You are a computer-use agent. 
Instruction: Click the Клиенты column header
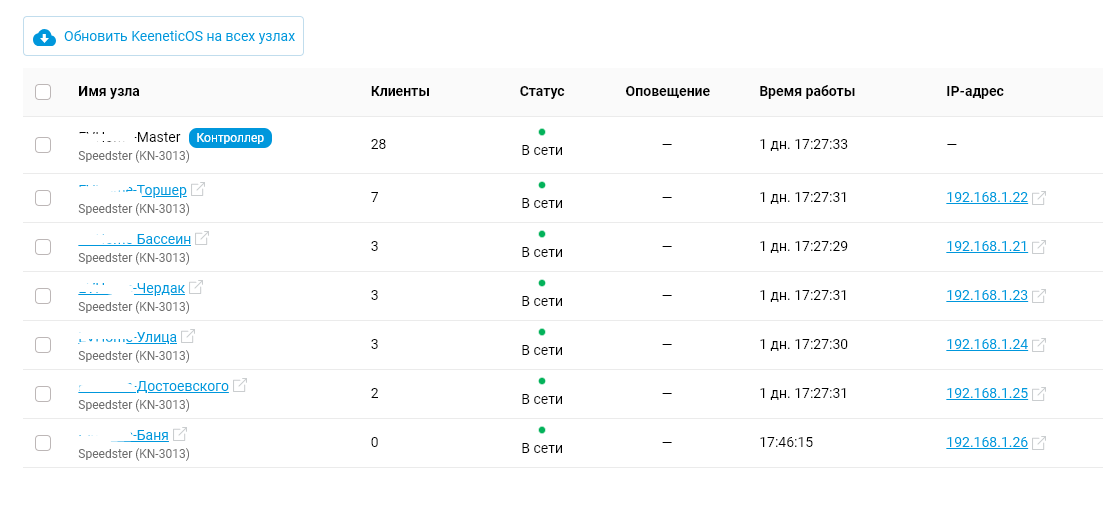[x=400, y=91]
